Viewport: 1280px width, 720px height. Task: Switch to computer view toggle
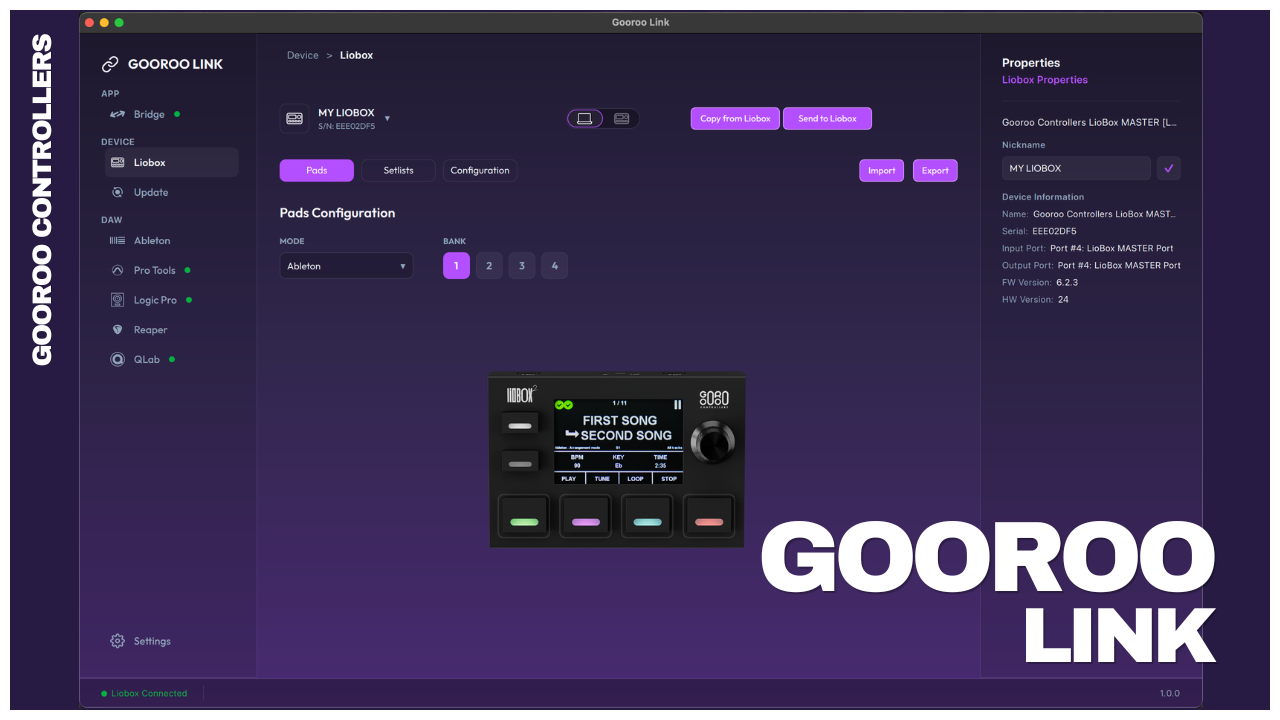pyautogui.click(x=585, y=119)
